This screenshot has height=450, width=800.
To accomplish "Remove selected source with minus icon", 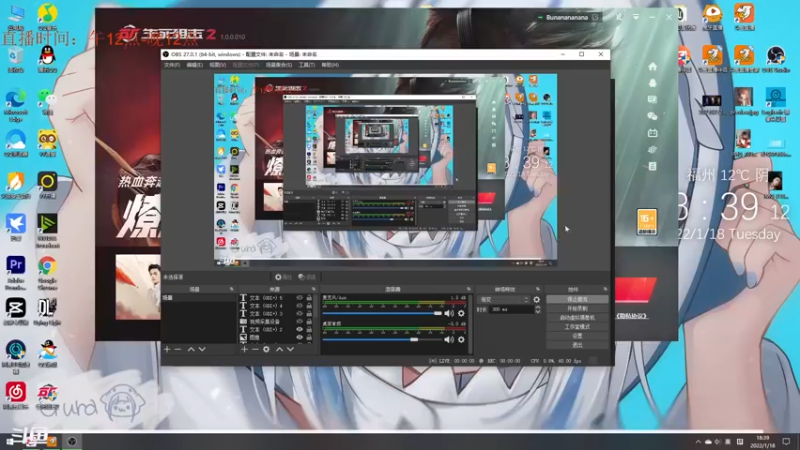I will click(x=255, y=349).
